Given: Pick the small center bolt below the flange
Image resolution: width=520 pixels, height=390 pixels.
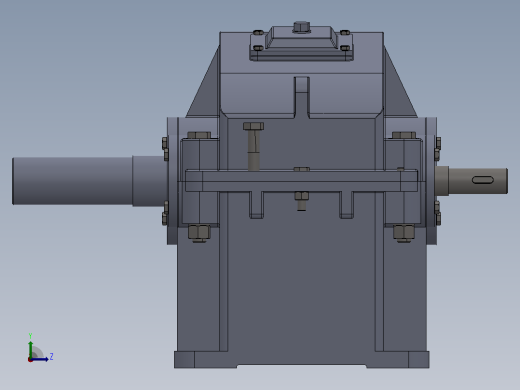Looking at the screenshot, I should coord(301,201).
